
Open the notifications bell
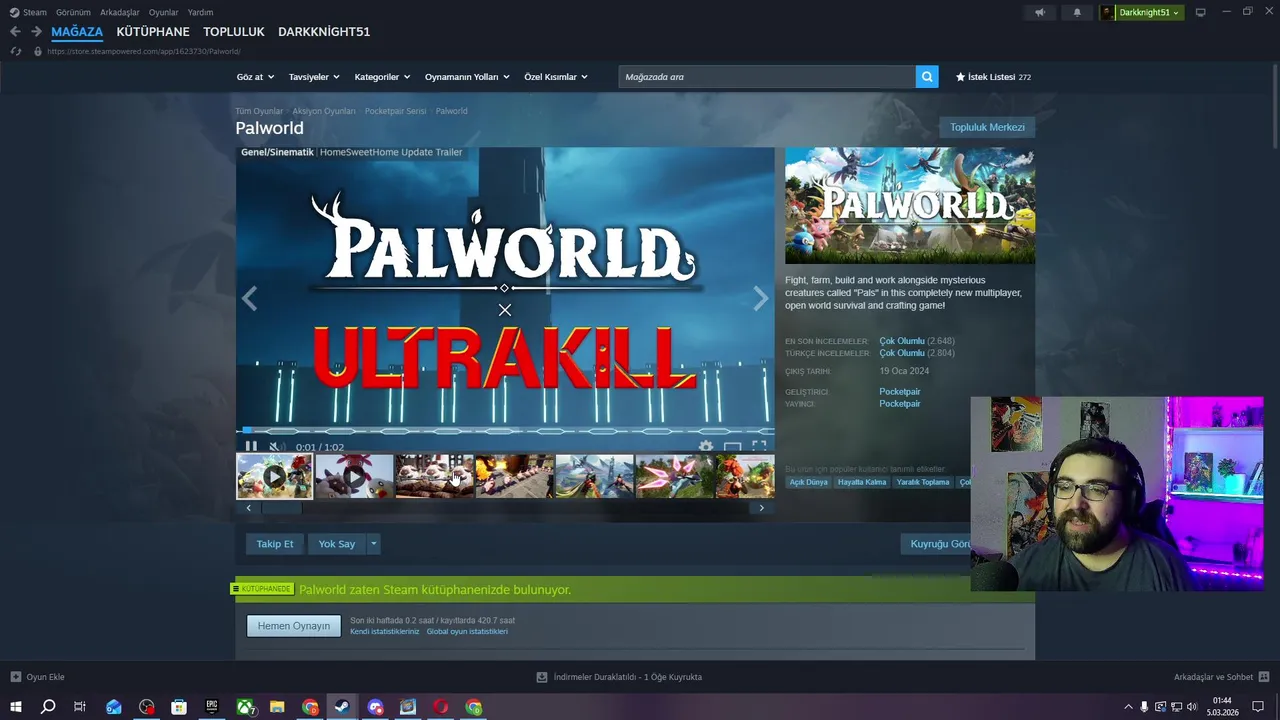(1077, 12)
